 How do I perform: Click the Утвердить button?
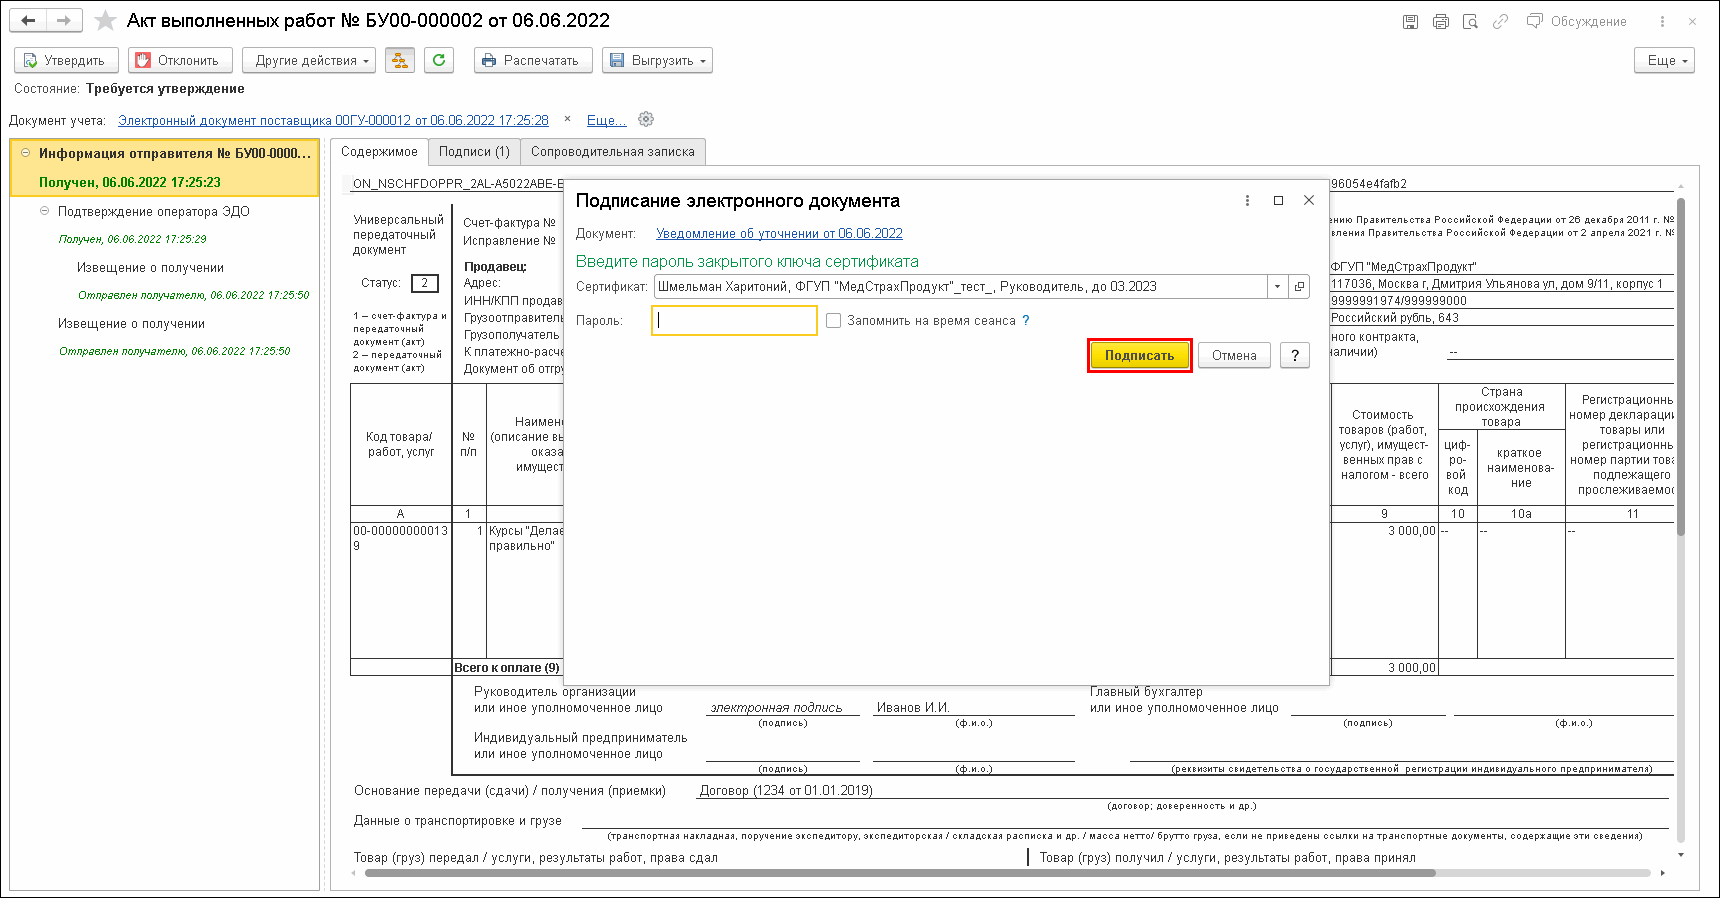point(66,60)
